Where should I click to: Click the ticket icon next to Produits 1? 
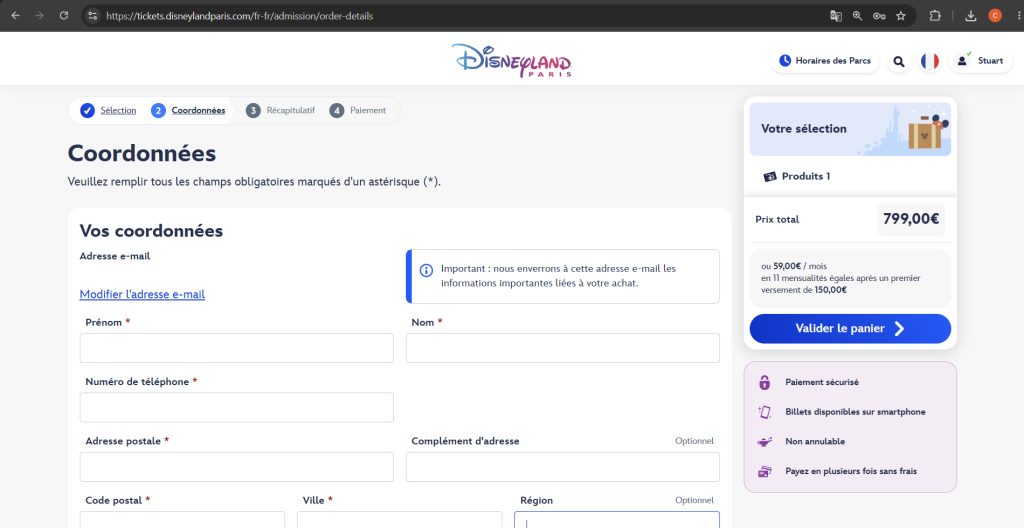[x=769, y=176]
